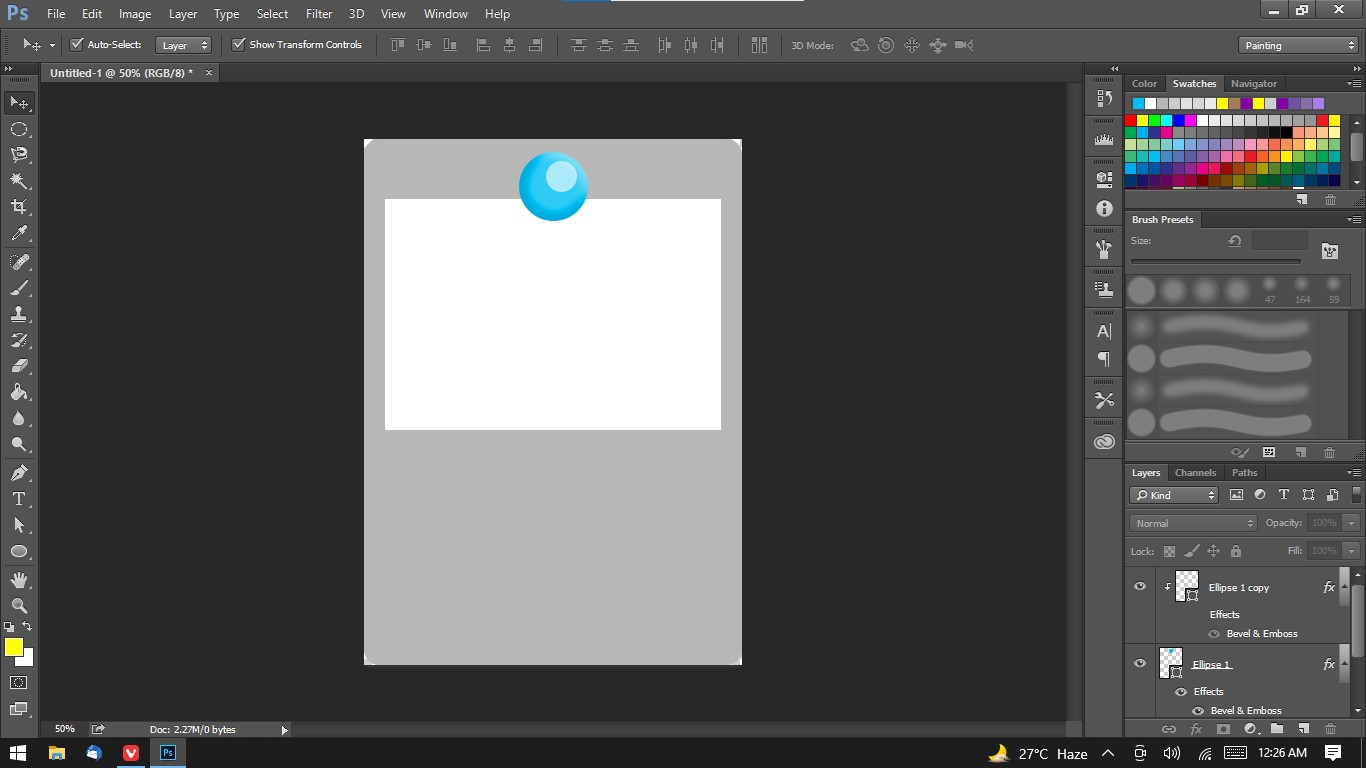Screen dimensions: 1366x768
Task: Delete layer with Layers panel trash icon
Action: pos(1330,729)
